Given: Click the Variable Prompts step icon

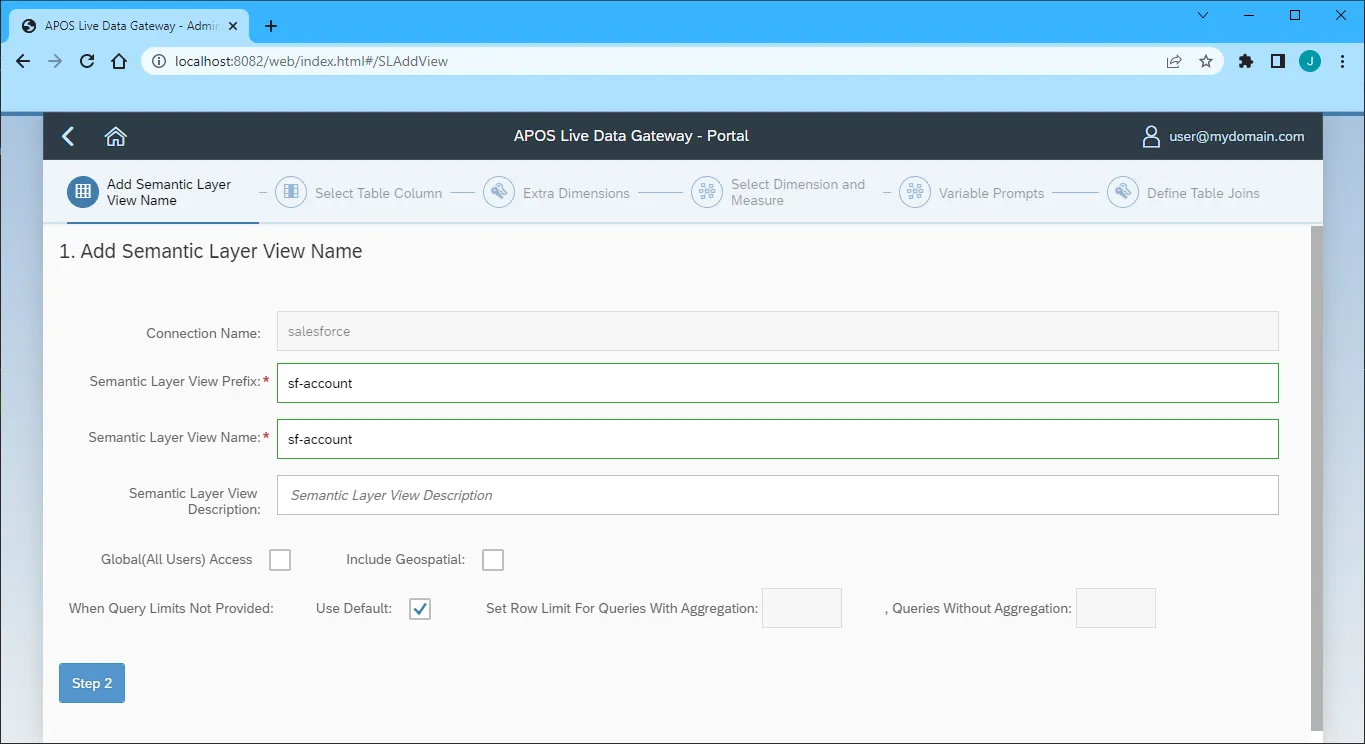Looking at the screenshot, I should (x=914, y=192).
